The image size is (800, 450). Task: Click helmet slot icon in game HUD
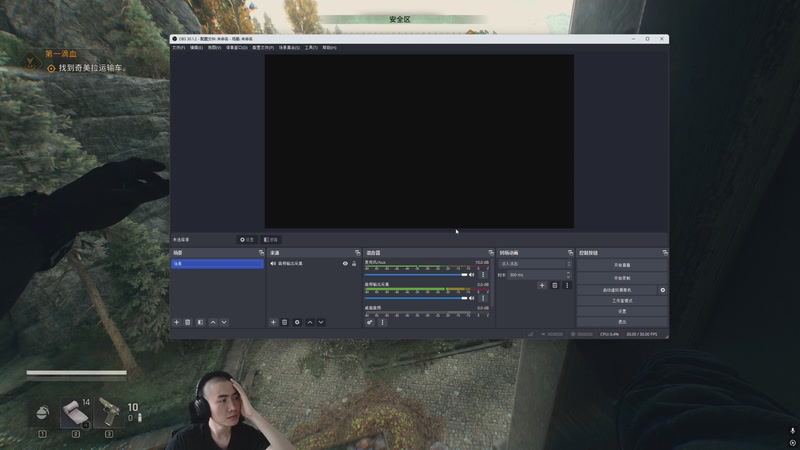tap(42, 412)
